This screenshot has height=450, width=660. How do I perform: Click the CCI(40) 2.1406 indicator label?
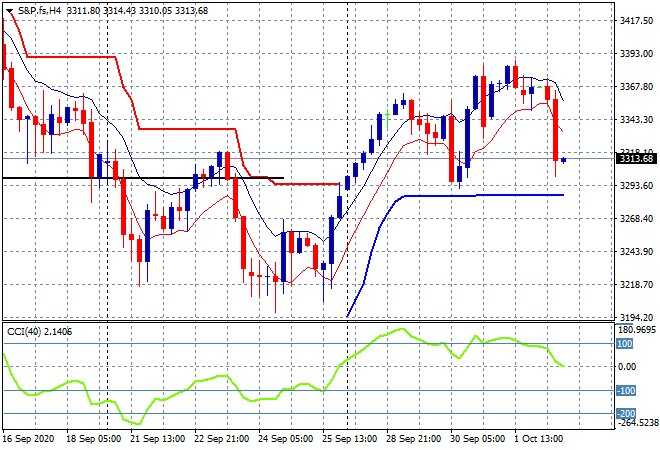[40, 332]
